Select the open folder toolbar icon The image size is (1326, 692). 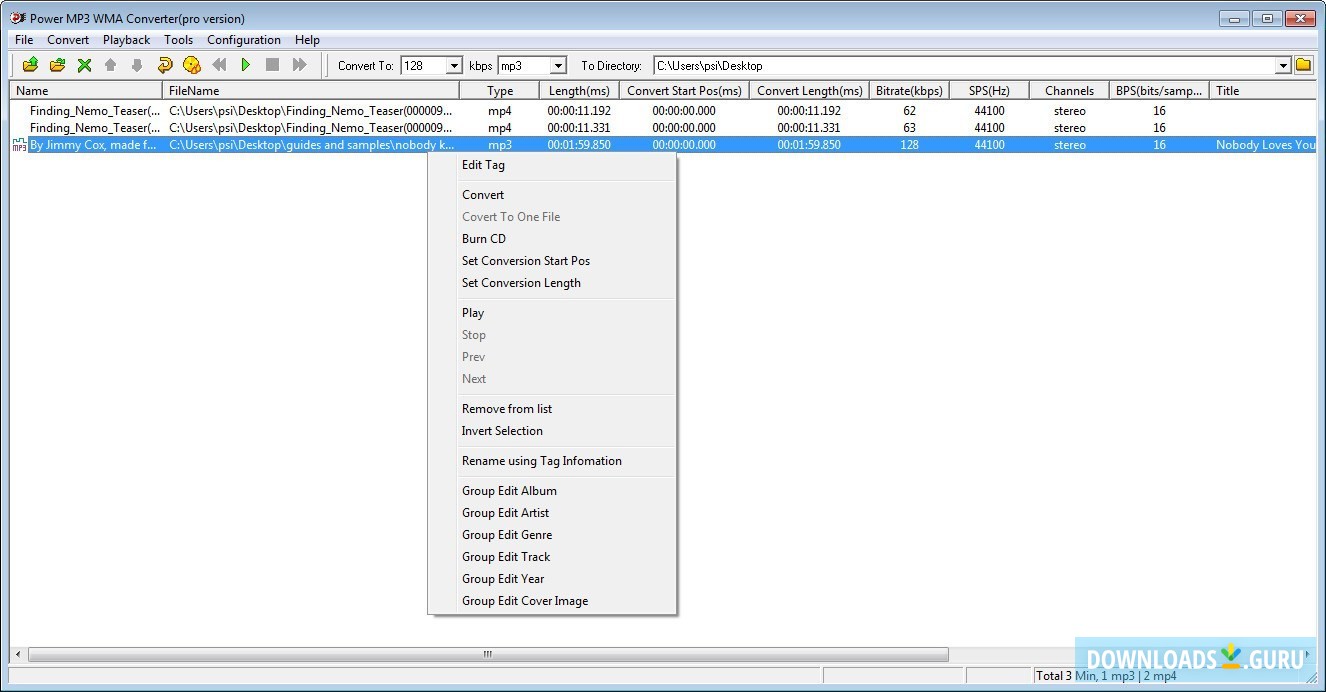56,64
